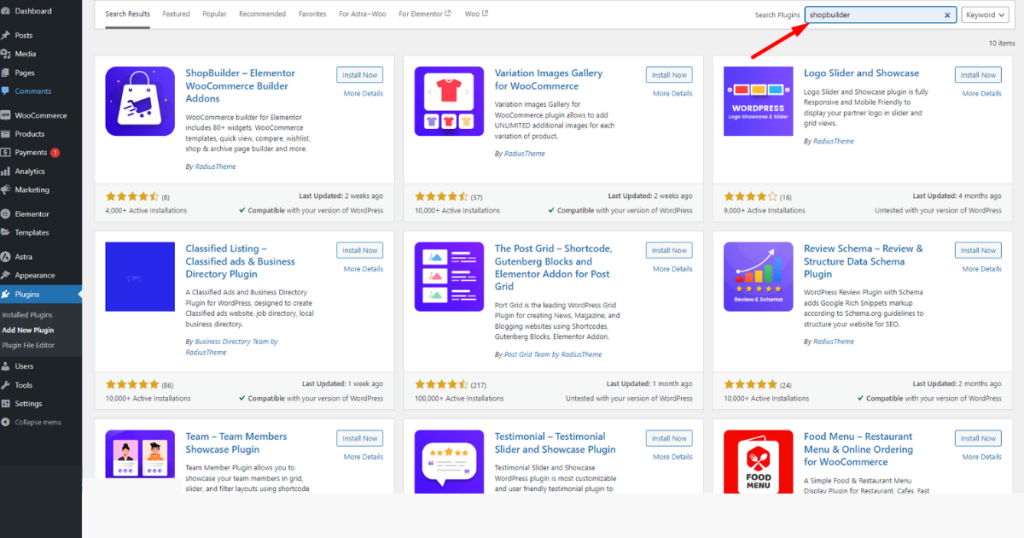
Task: Click the Templates folder icon
Action: pyautogui.click(x=6, y=232)
